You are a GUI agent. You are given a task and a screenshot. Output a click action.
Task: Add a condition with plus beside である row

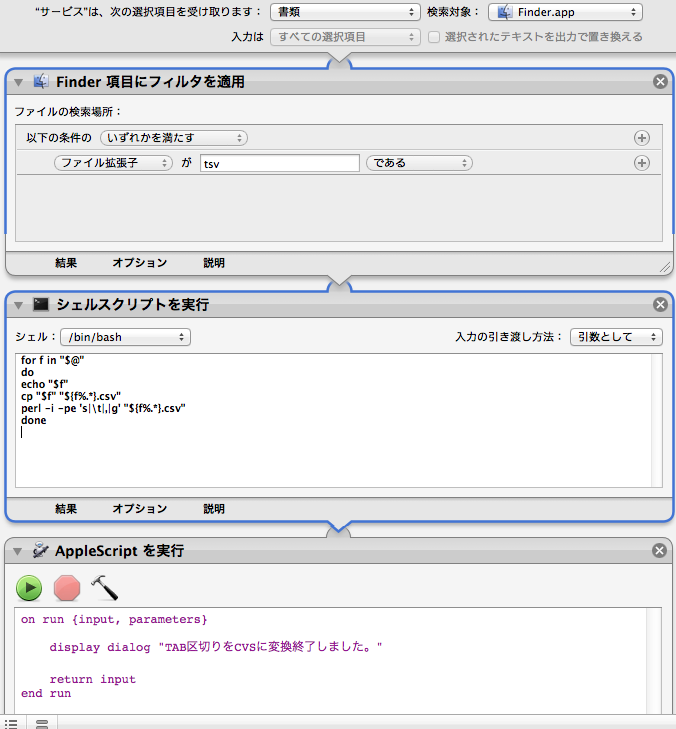click(x=642, y=163)
